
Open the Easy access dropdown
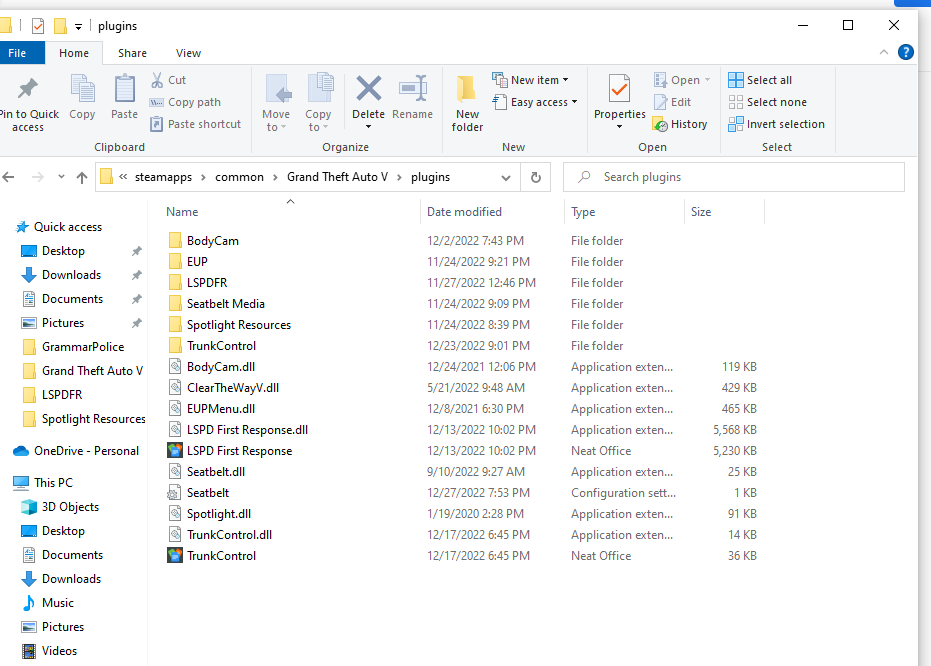click(537, 102)
